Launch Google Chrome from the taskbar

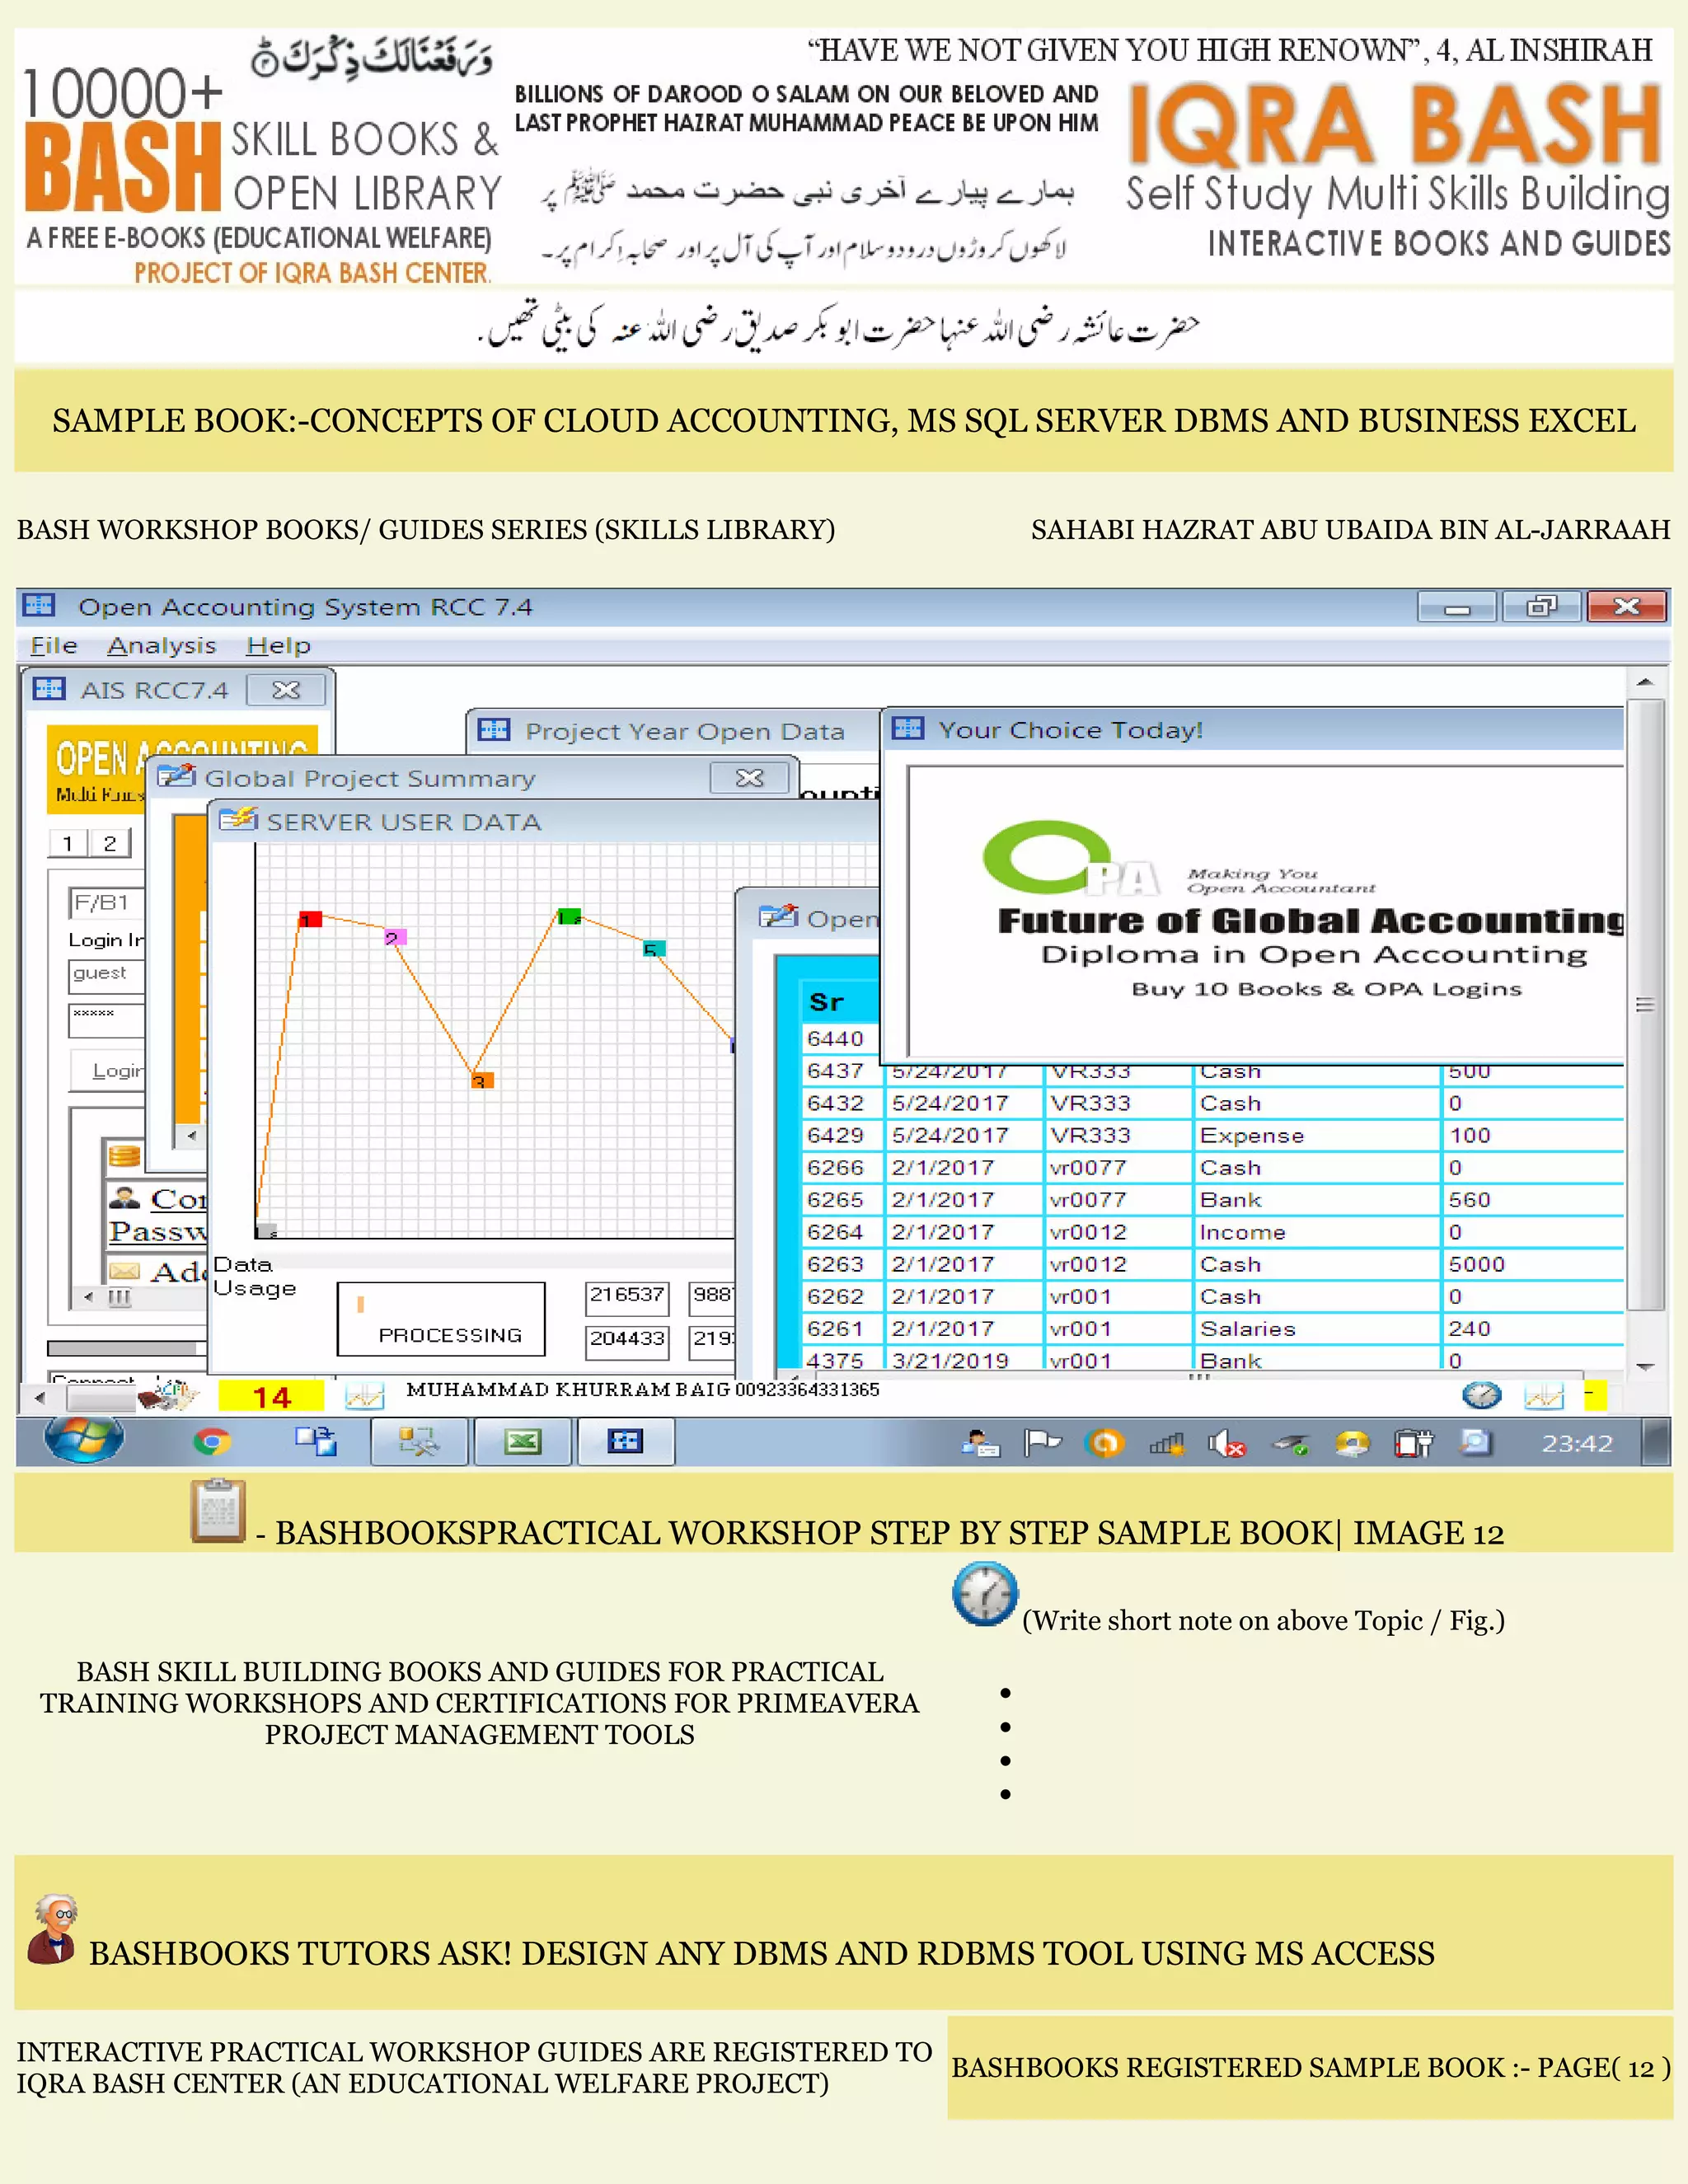(211, 1441)
